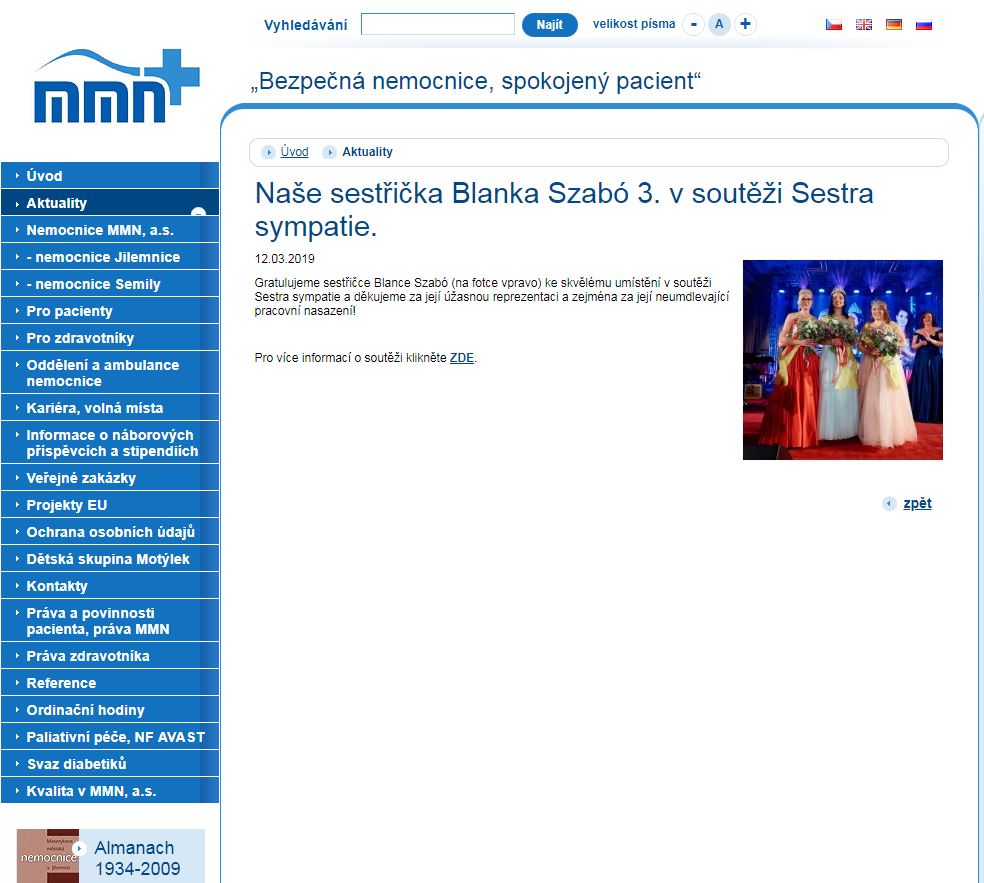Focus the Vyhledávání search field
Image resolution: width=984 pixels, height=883 pixels.
pyautogui.click(x=437, y=25)
